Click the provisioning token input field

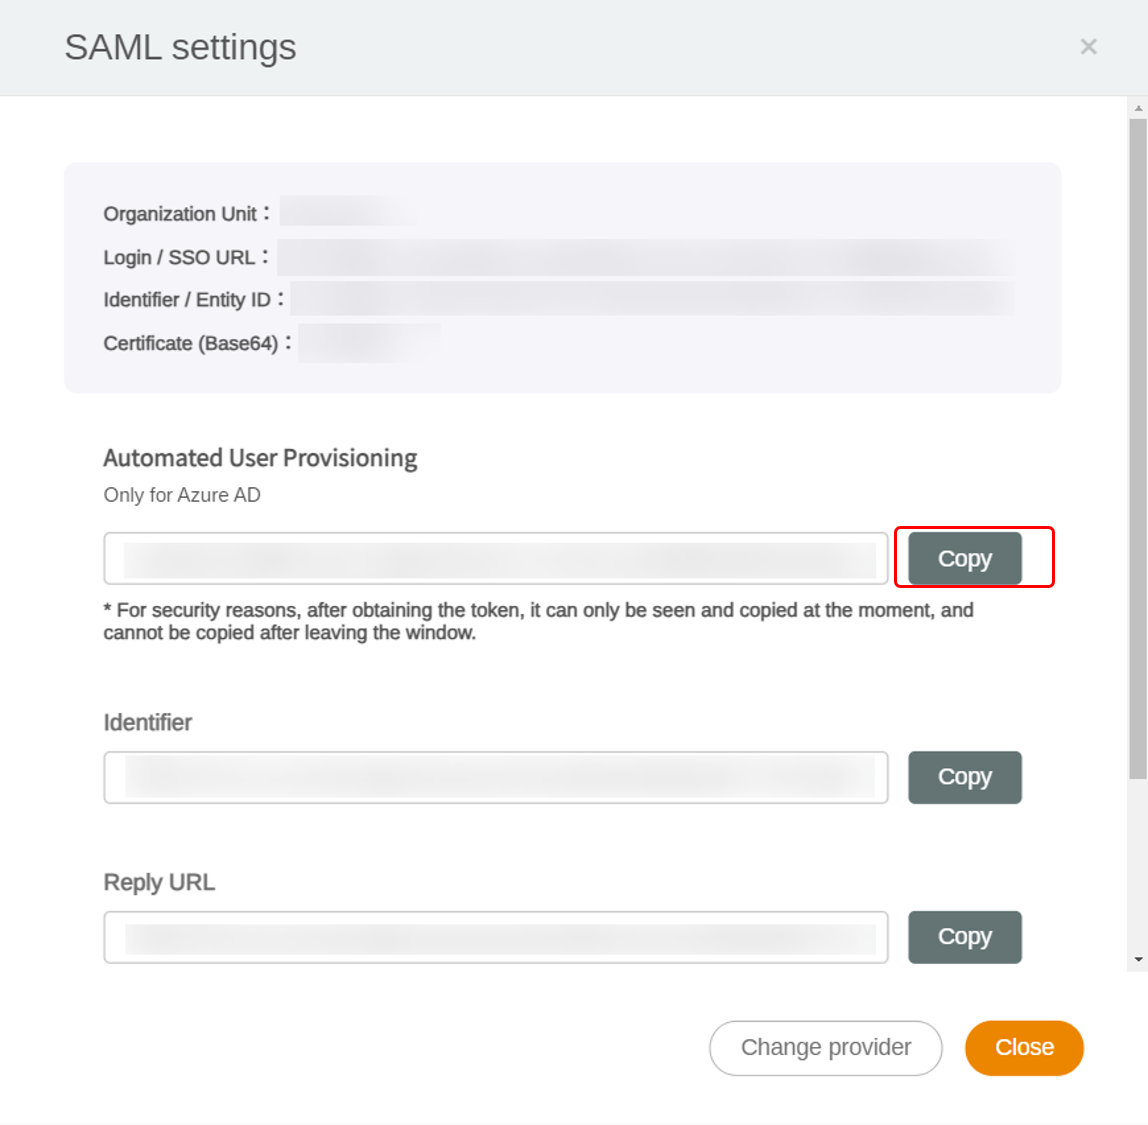pos(496,559)
